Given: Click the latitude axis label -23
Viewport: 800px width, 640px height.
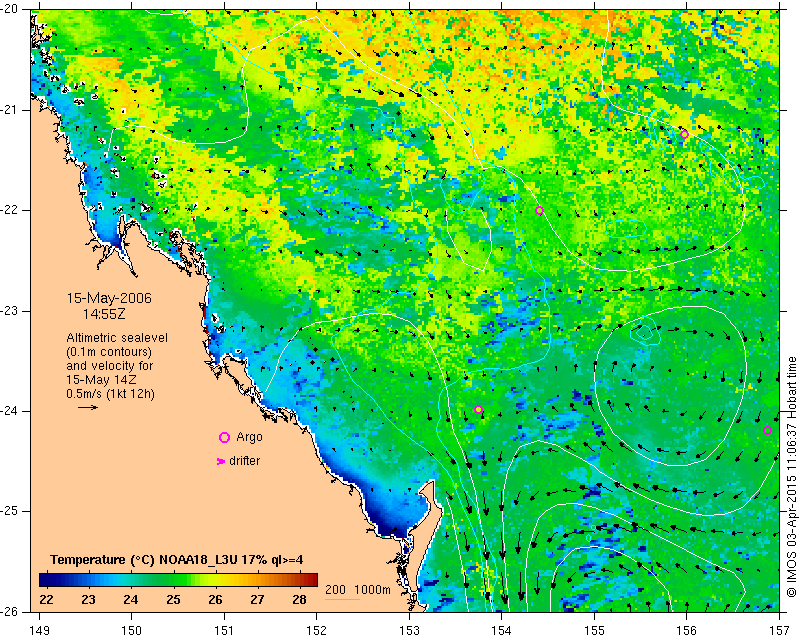Looking at the screenshot, I should pyautogui.click(x=9, y=310).
